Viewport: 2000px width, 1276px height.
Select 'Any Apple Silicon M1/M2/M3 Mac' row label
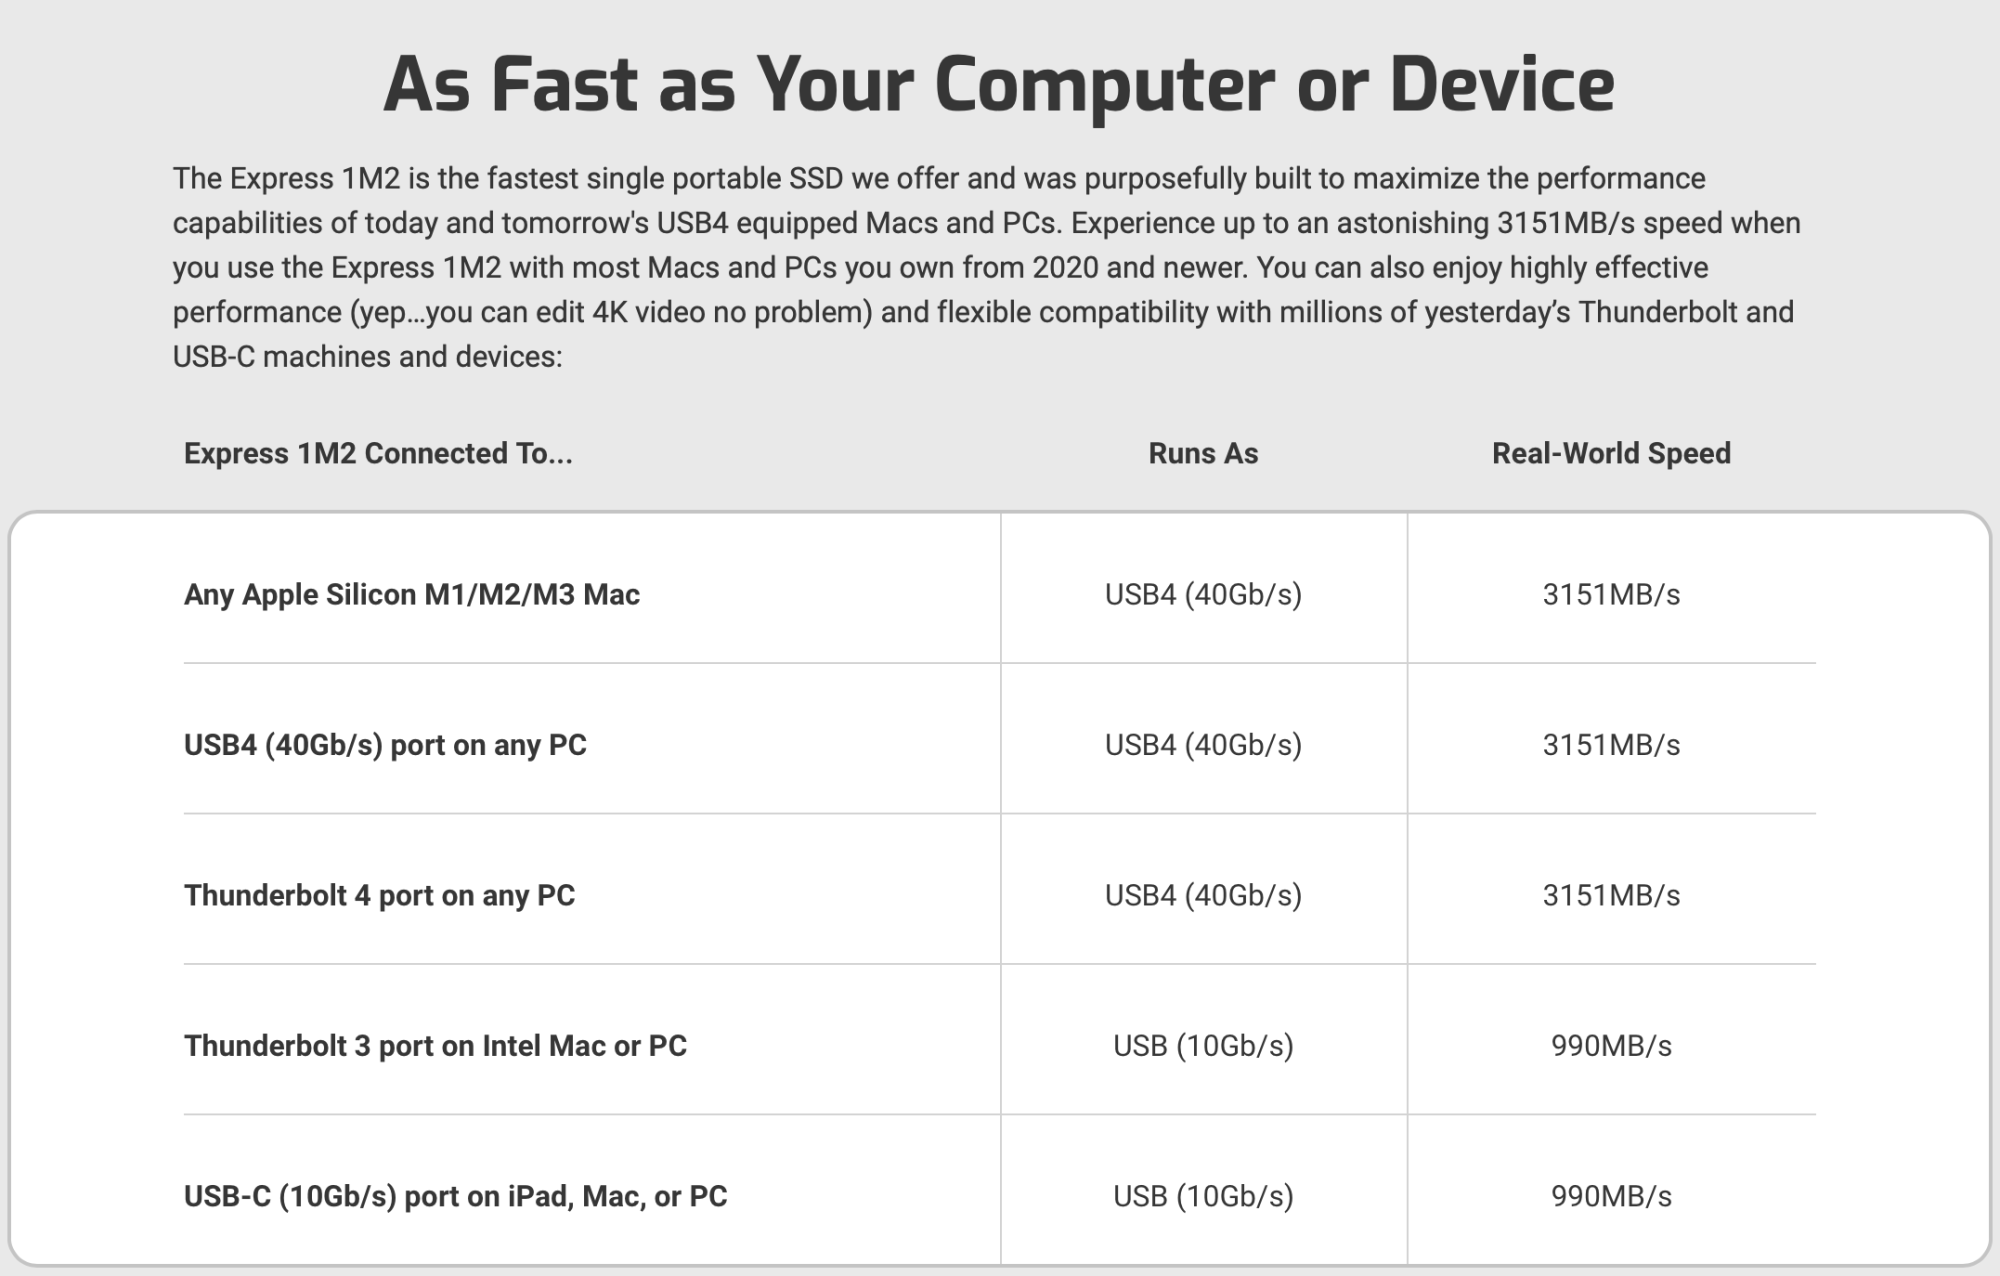click(412, 594)
